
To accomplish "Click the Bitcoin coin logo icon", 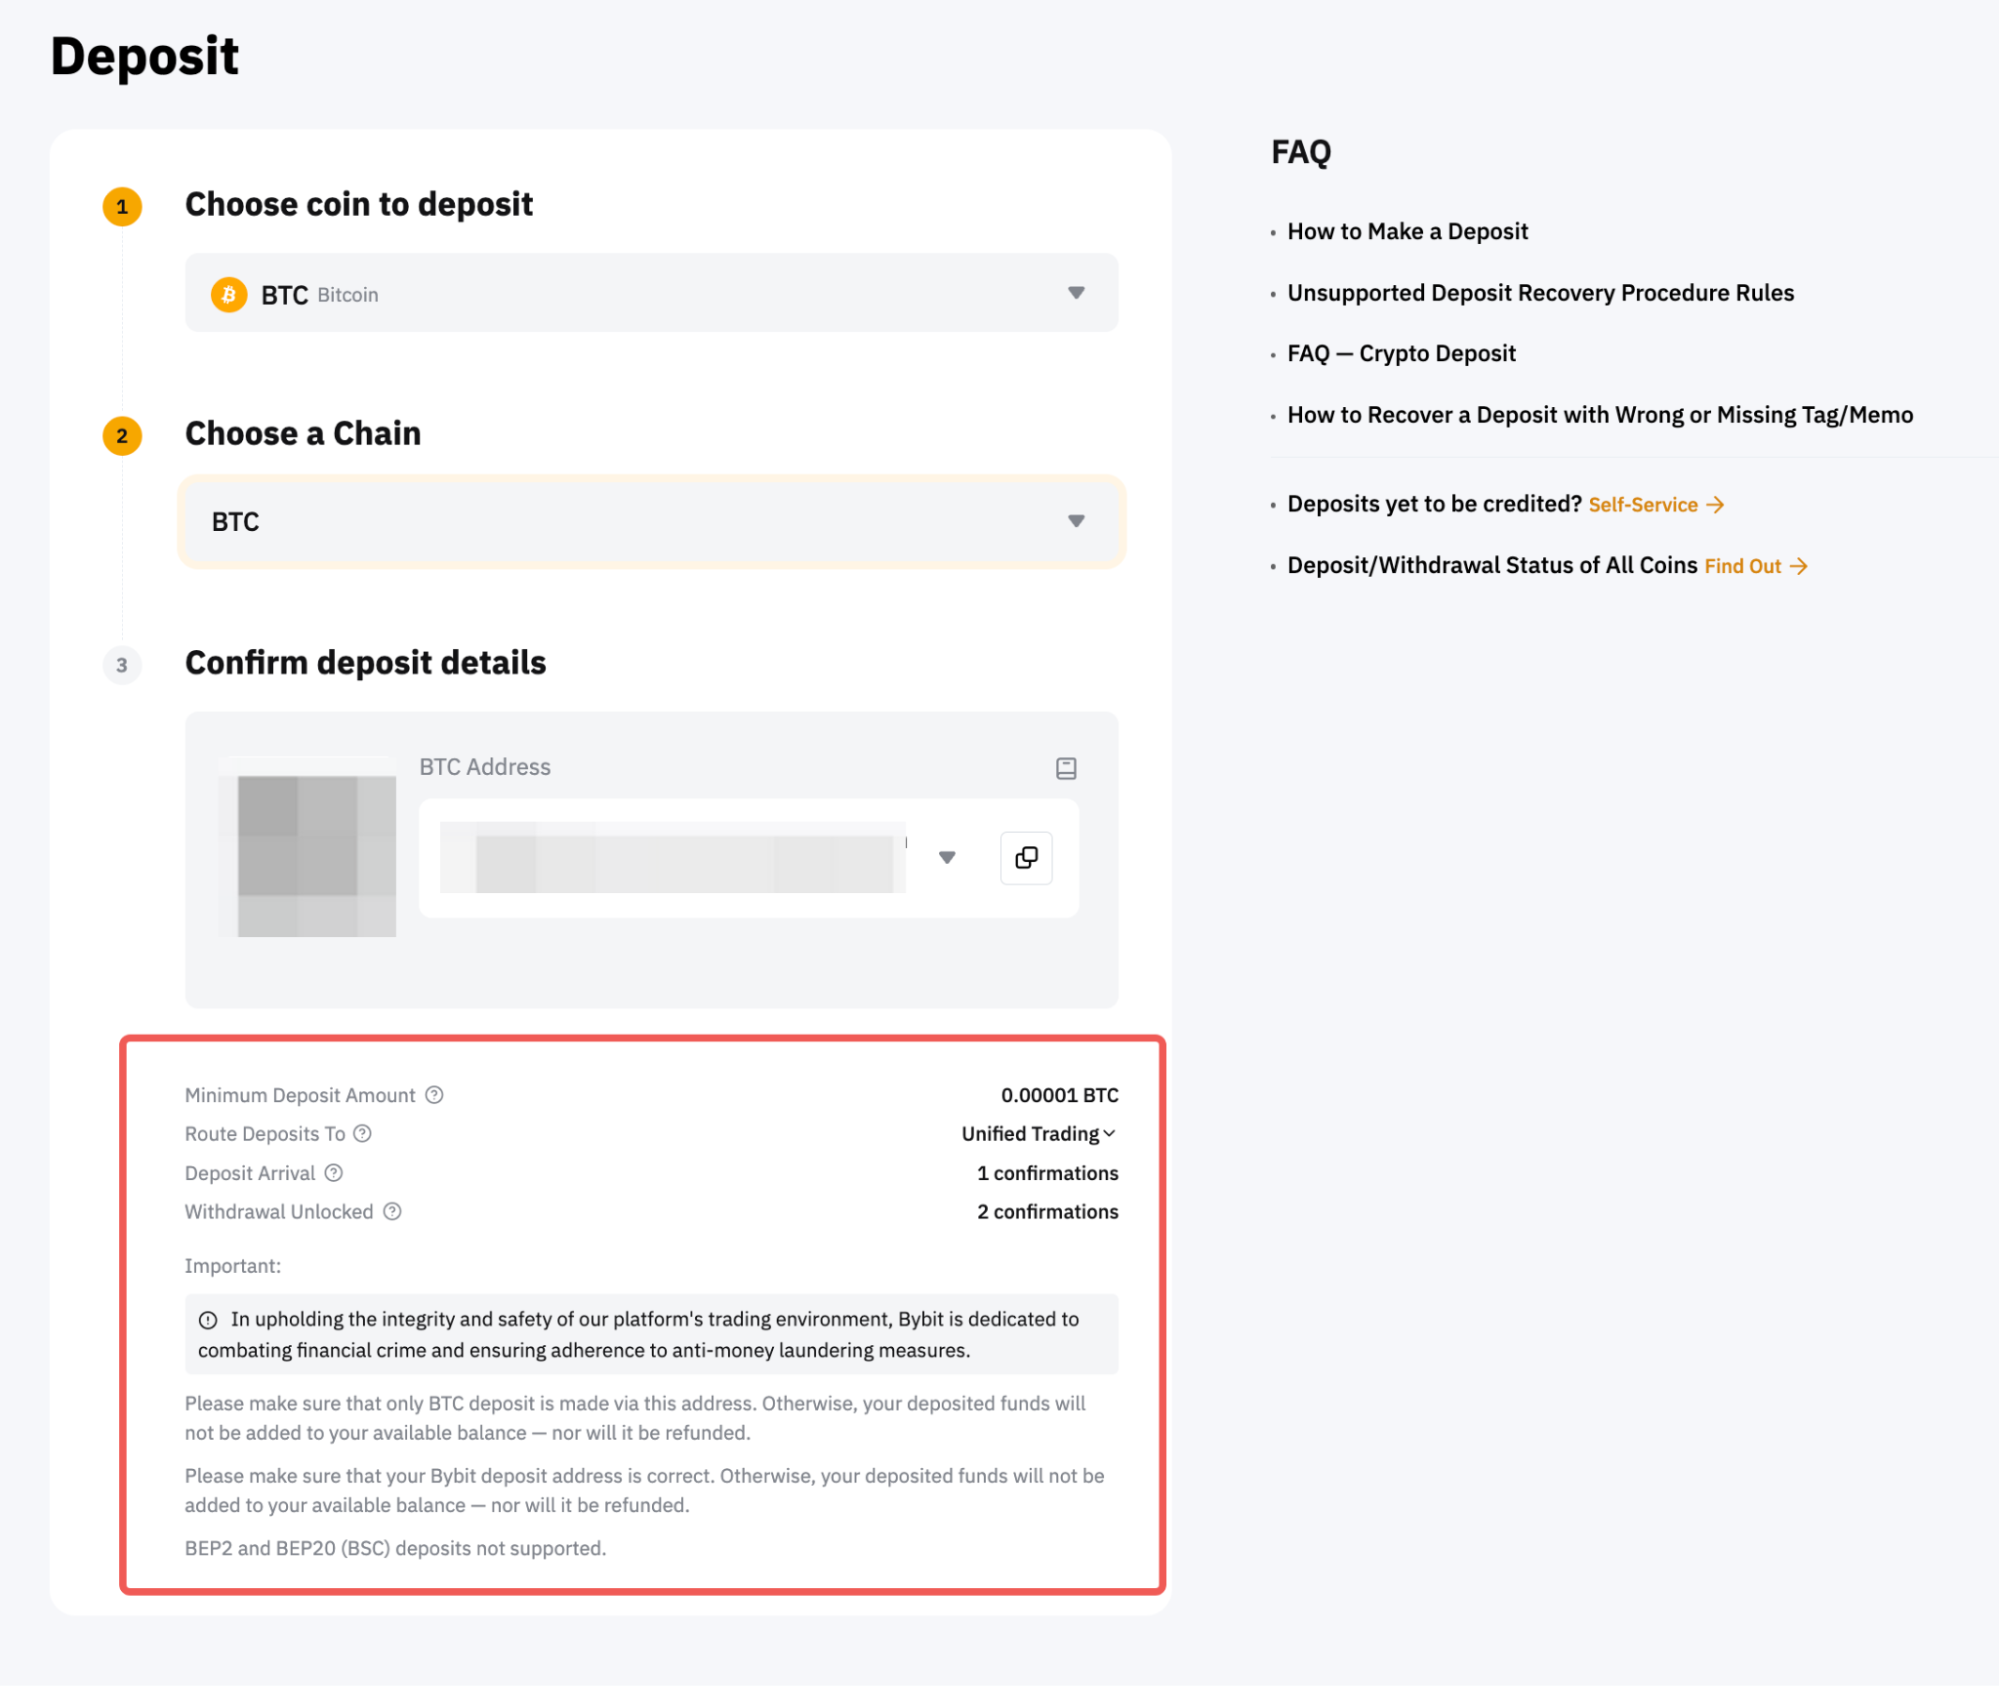I will tap(229, 295).
